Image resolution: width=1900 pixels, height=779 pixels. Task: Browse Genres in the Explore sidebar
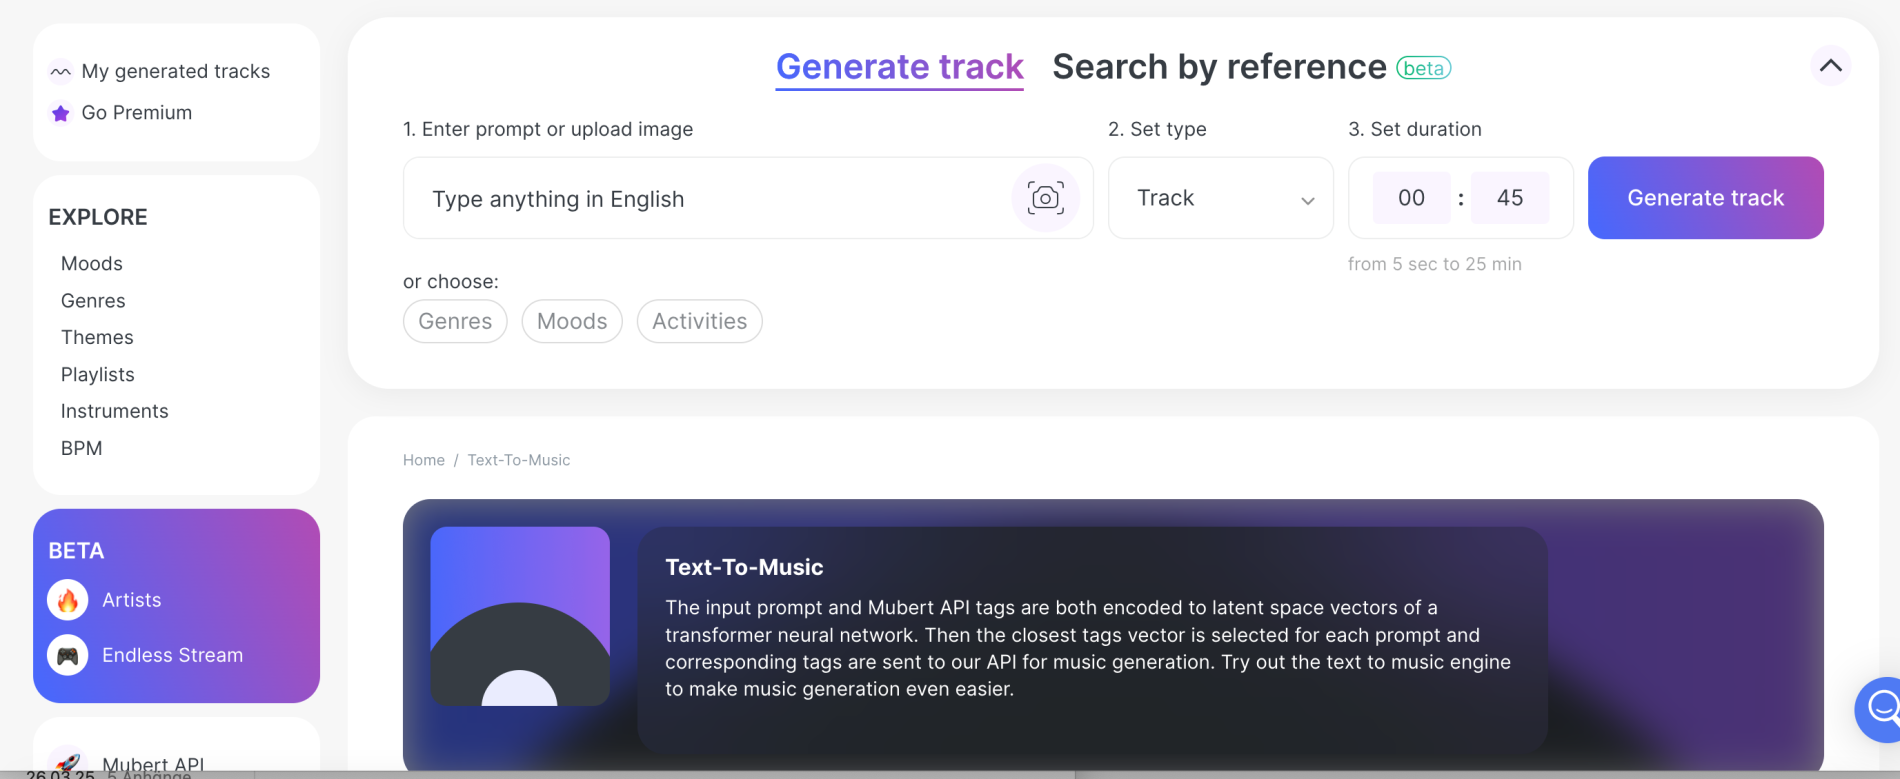tap(93, 301)
